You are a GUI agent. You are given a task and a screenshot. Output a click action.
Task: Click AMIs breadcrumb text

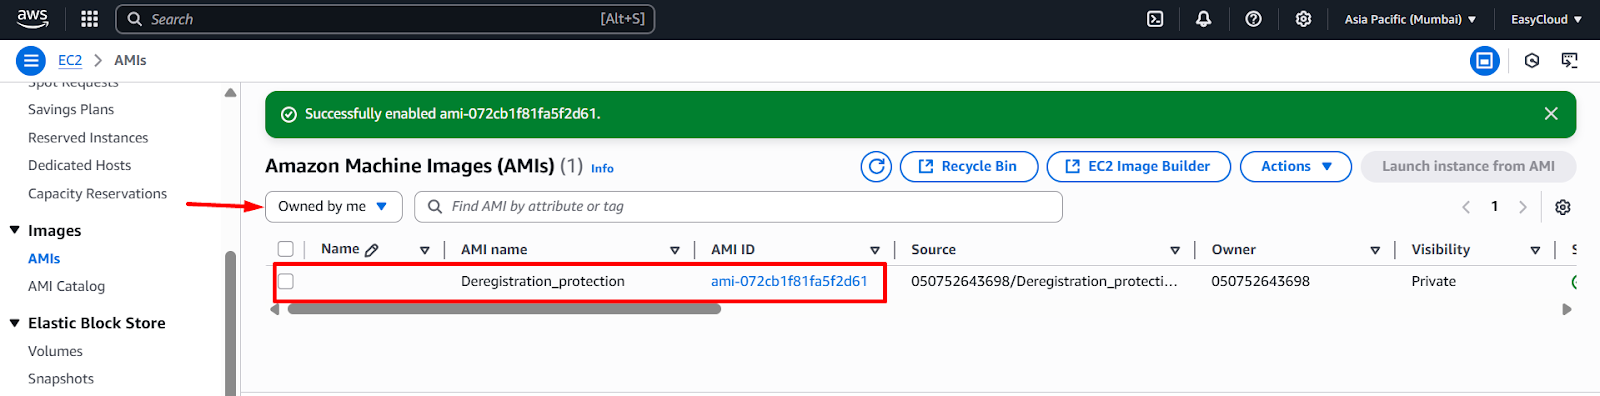[130, 61]
